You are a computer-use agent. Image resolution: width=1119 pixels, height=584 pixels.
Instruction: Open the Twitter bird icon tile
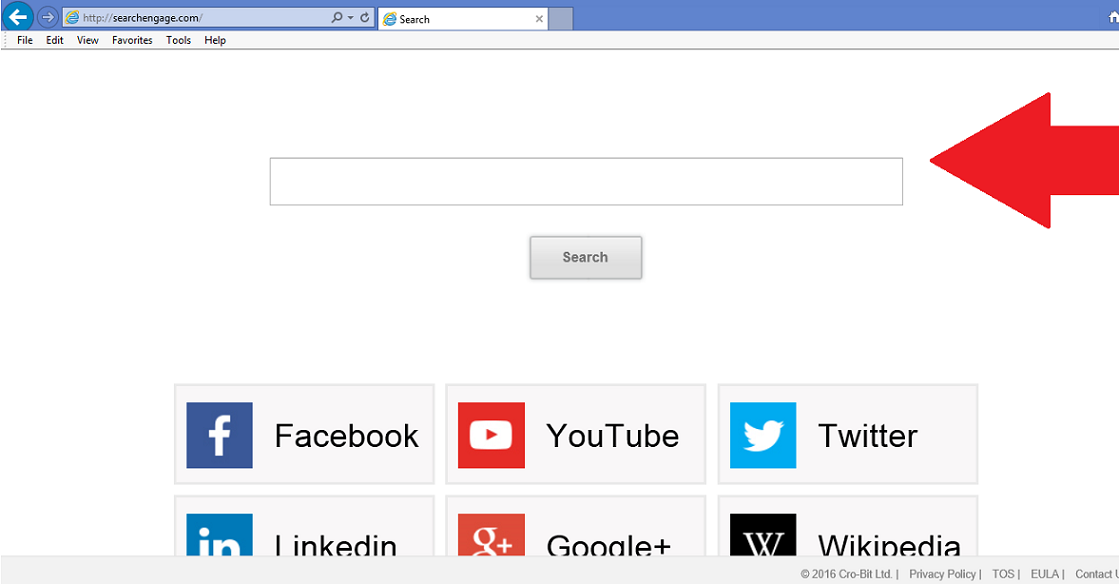763,435
